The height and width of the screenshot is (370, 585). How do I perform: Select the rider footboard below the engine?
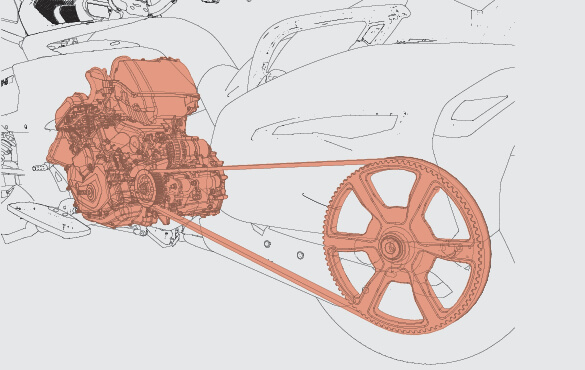point(49,220)
